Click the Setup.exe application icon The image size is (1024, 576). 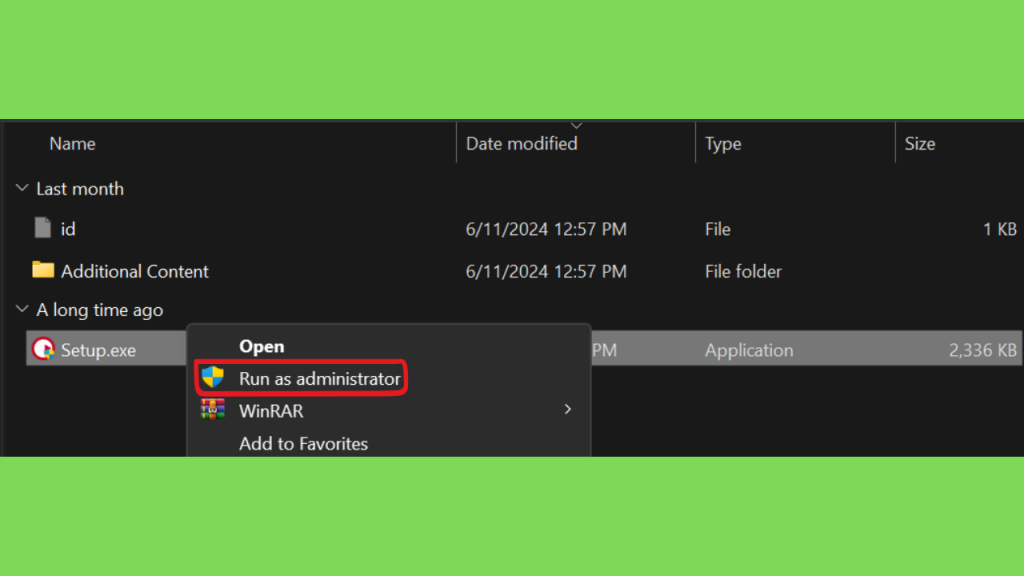point(43,349)
